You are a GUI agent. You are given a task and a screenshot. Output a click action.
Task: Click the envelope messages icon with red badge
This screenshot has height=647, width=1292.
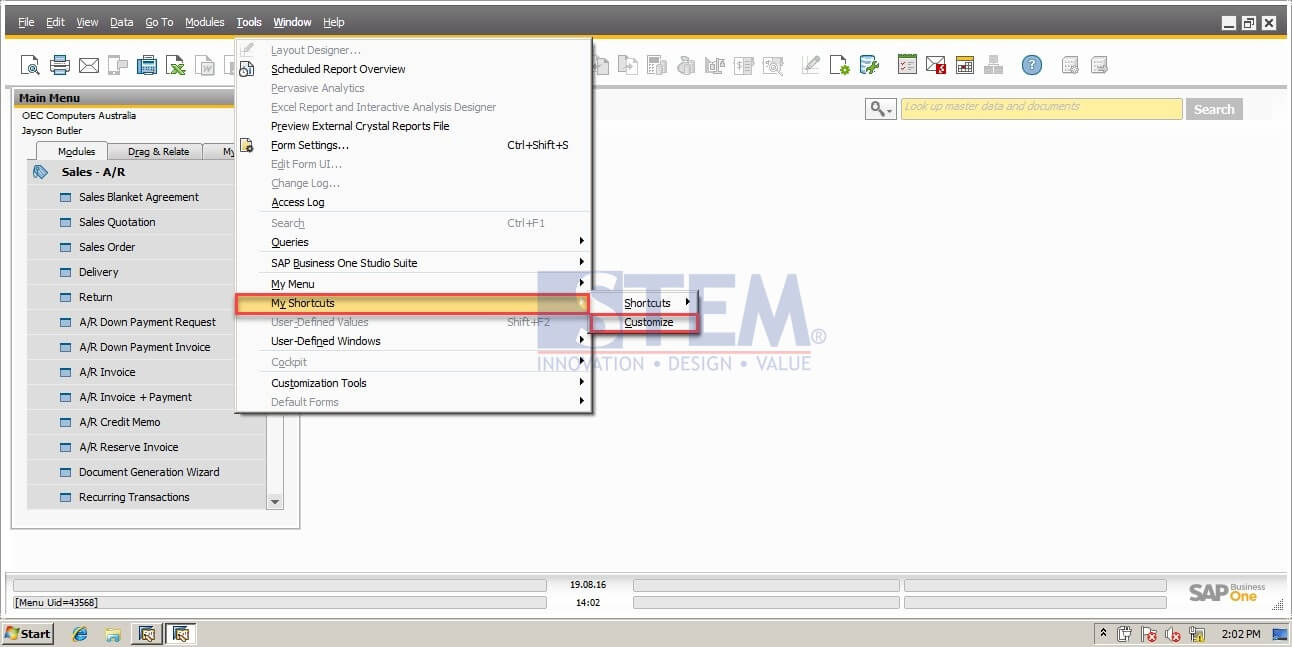click(x=936, y=65)
